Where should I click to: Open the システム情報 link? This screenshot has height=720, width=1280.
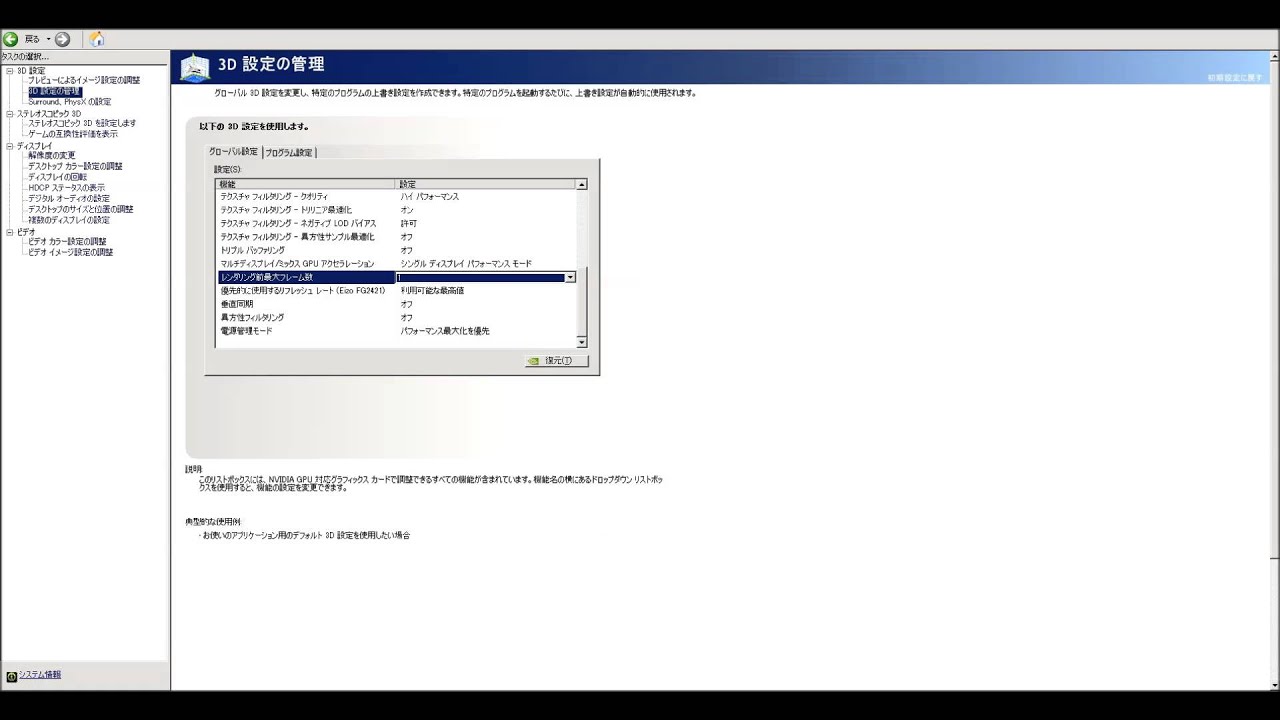pyautogui.click(x=40, y=675)
